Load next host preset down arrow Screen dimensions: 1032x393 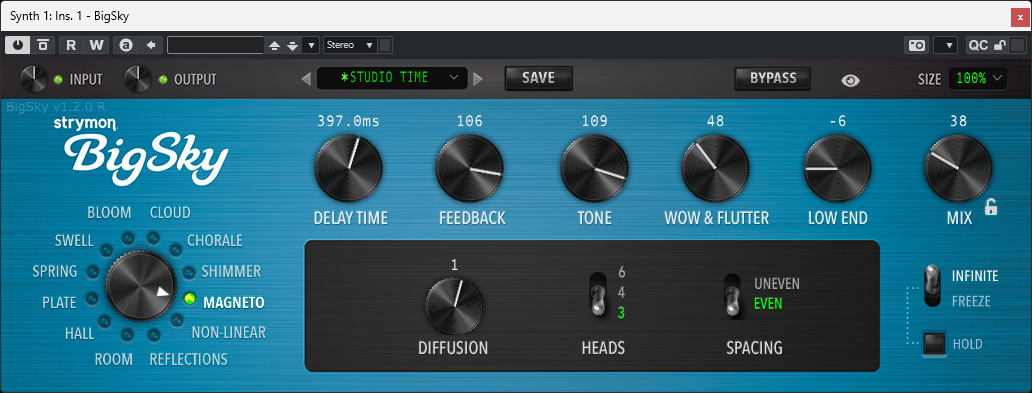coord(292,45)
